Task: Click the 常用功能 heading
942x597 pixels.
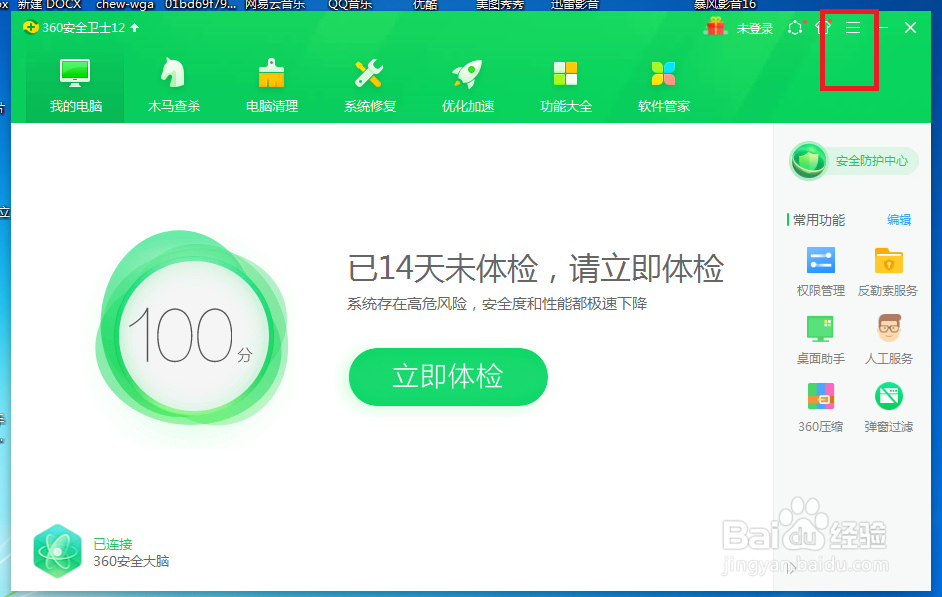Action: (x=819, y=220)
